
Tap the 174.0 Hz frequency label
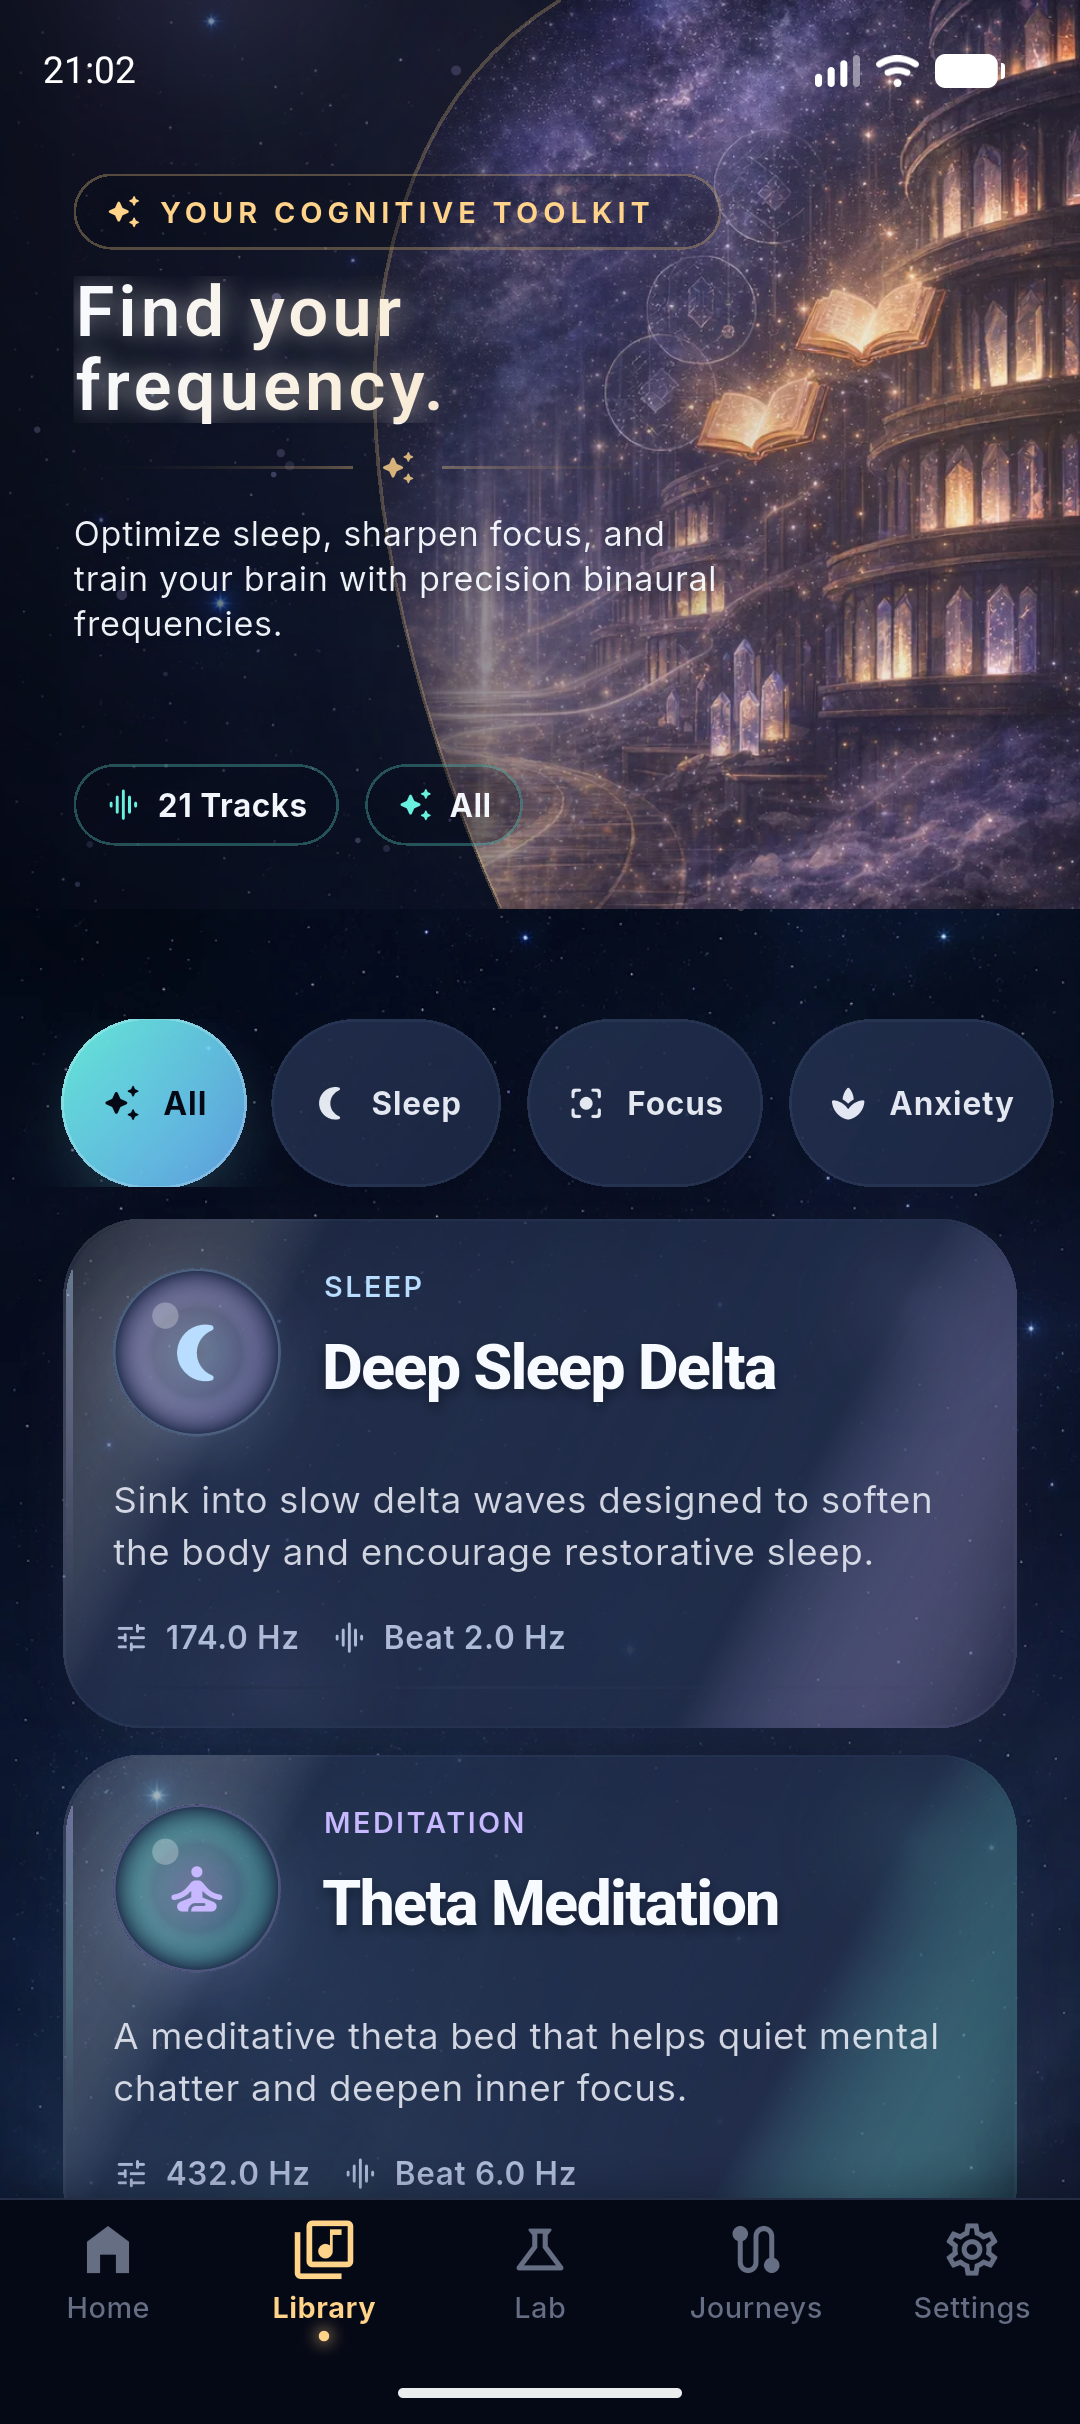[x=232, y=1638]
